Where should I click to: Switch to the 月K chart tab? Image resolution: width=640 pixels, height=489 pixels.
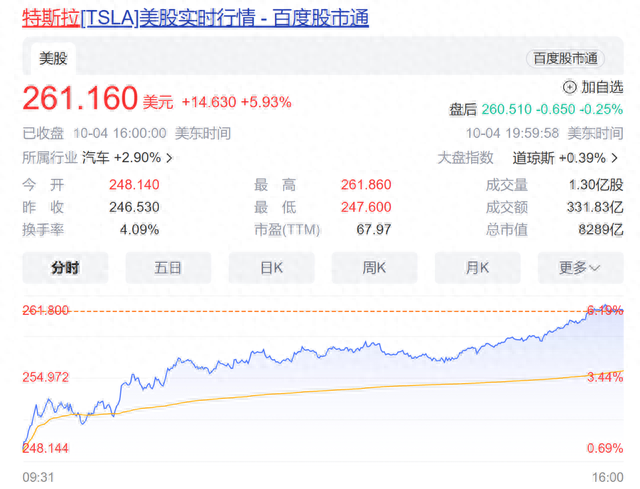coord(478,268)
